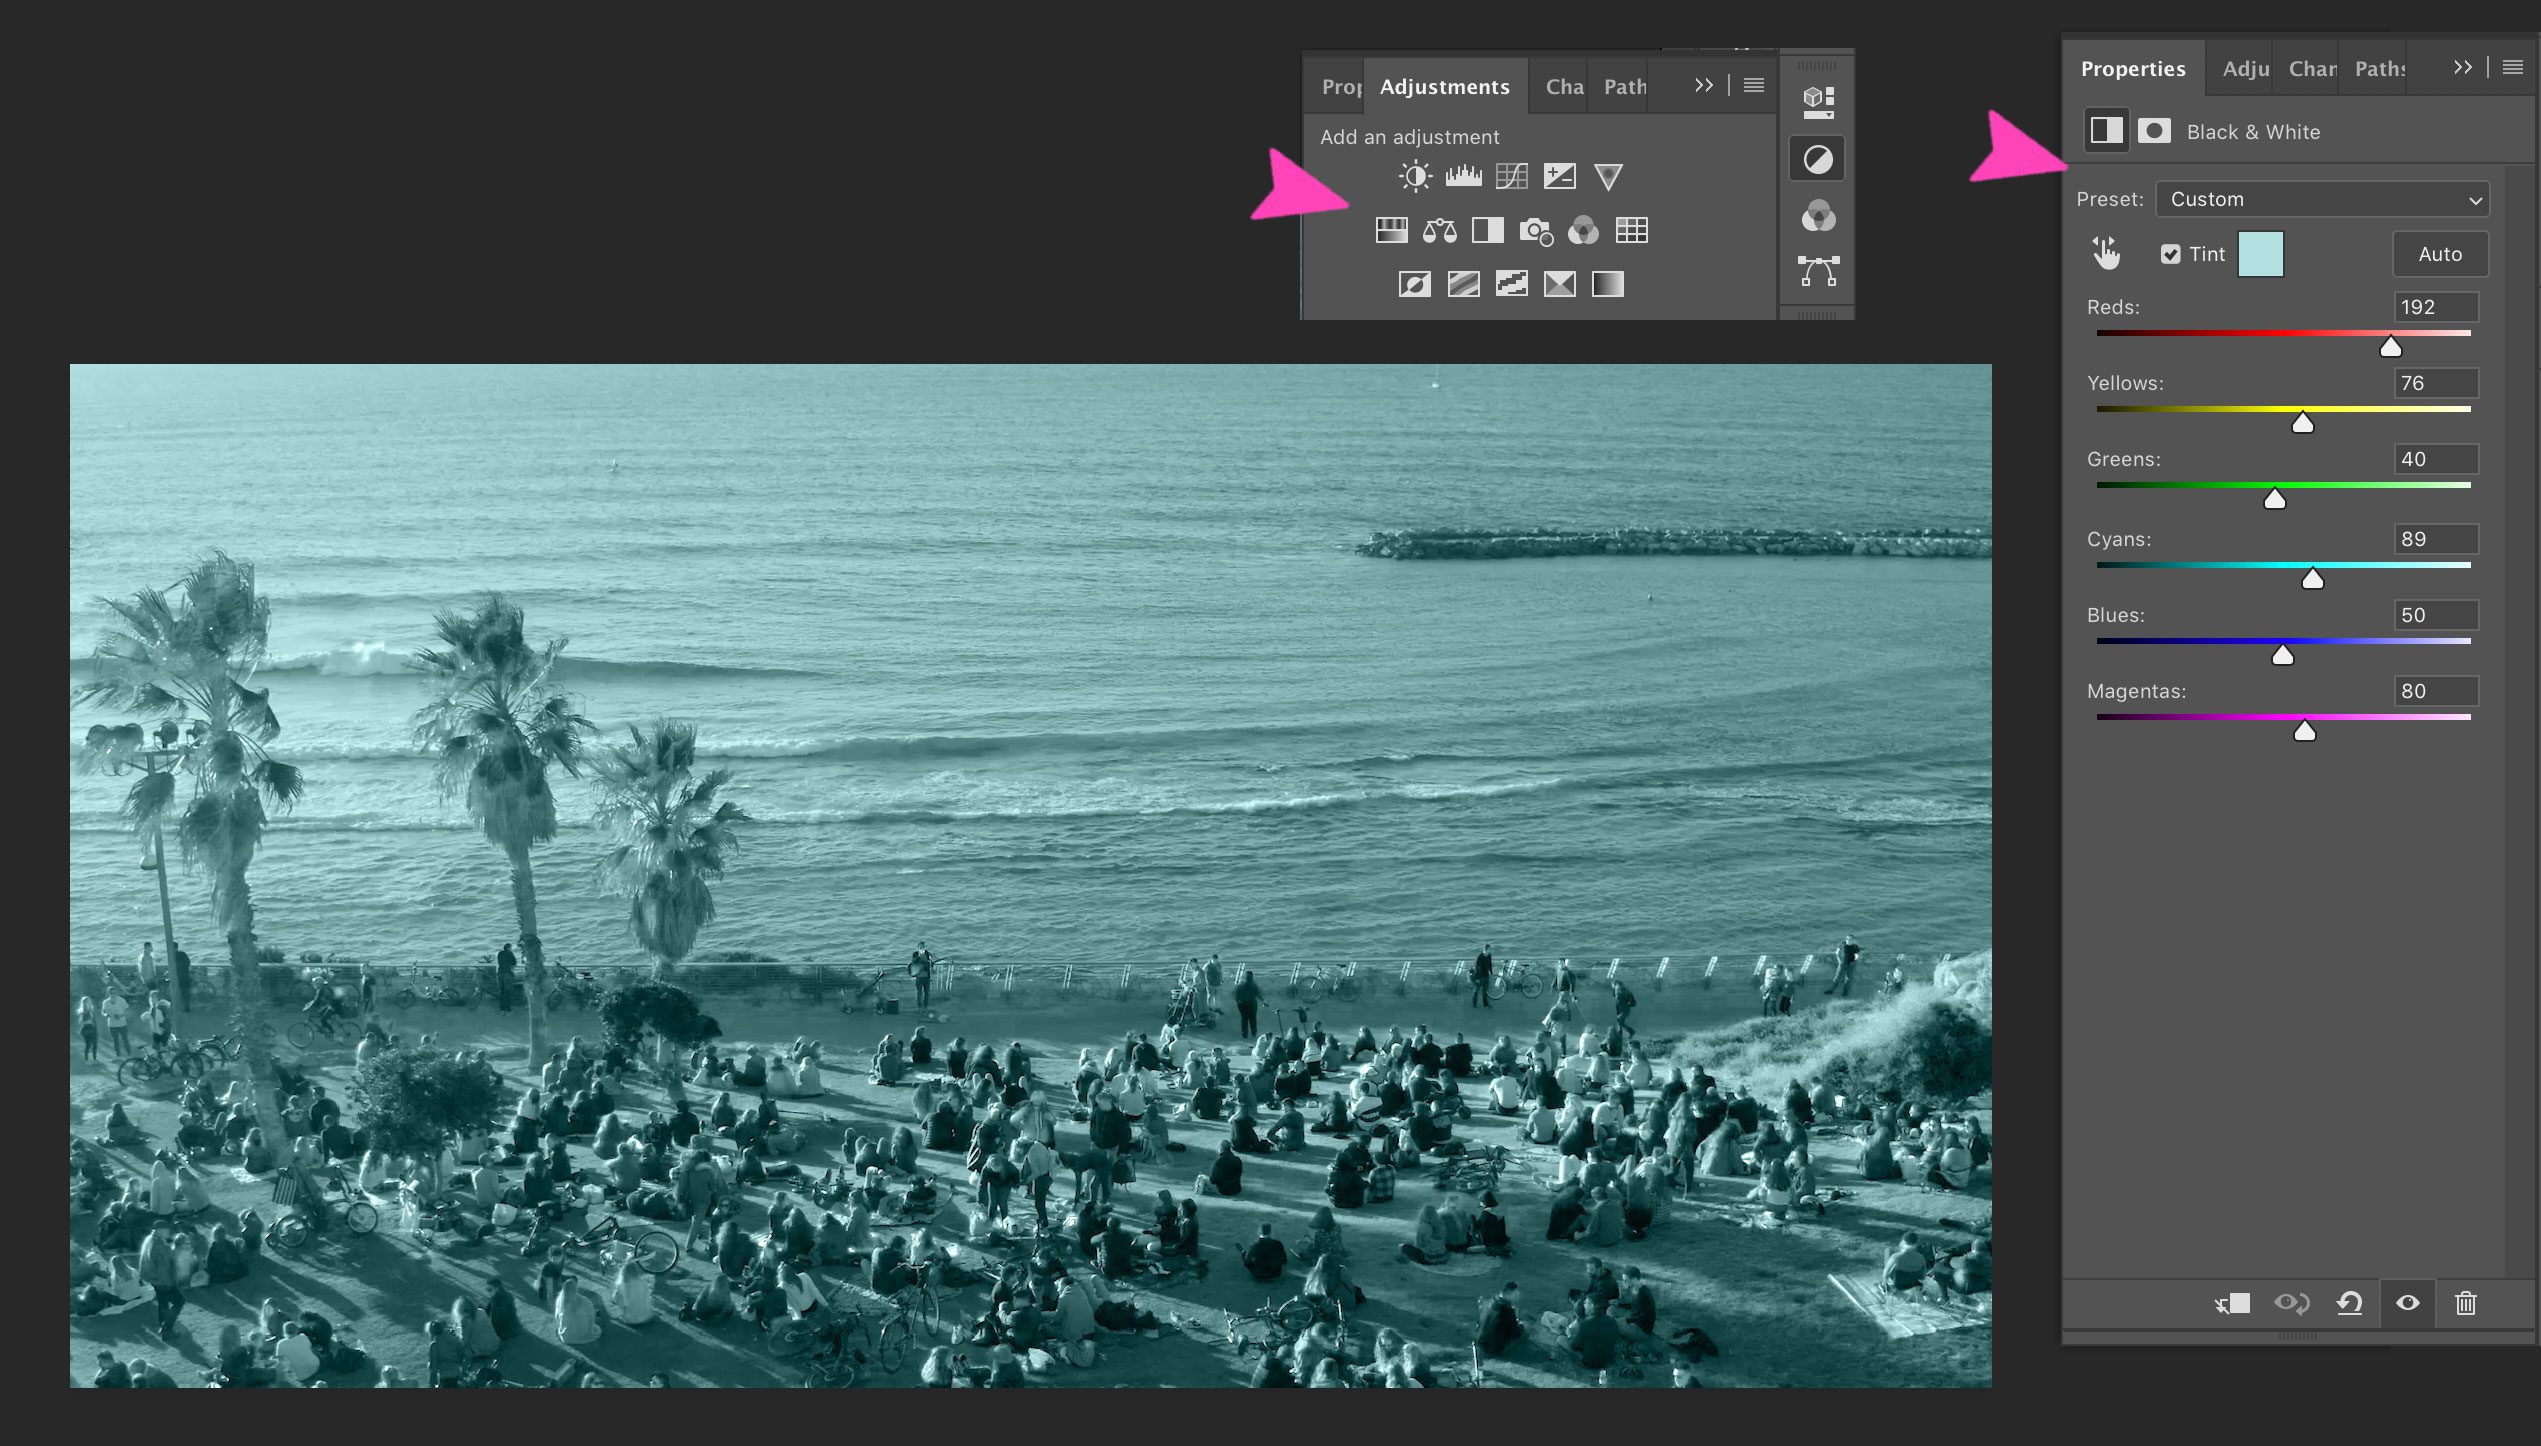Viewport: 2541px width, 1446px height.
Task: Collapse the panel with the double chevrons
Action: (x=1702, y=85)
